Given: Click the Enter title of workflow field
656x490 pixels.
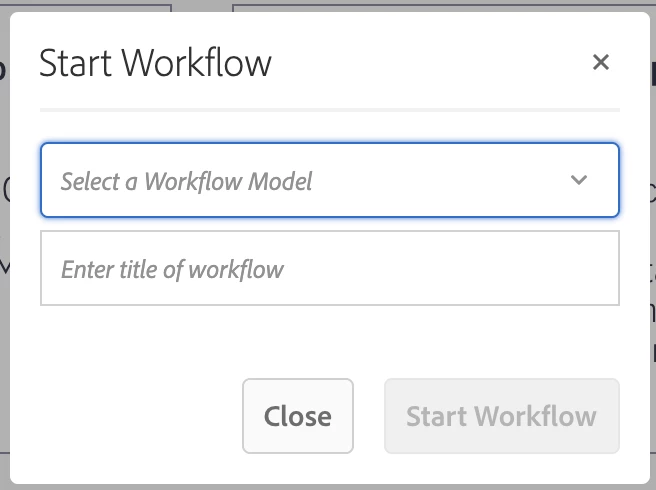Looking at the screenshot, I should coord(329,269).
